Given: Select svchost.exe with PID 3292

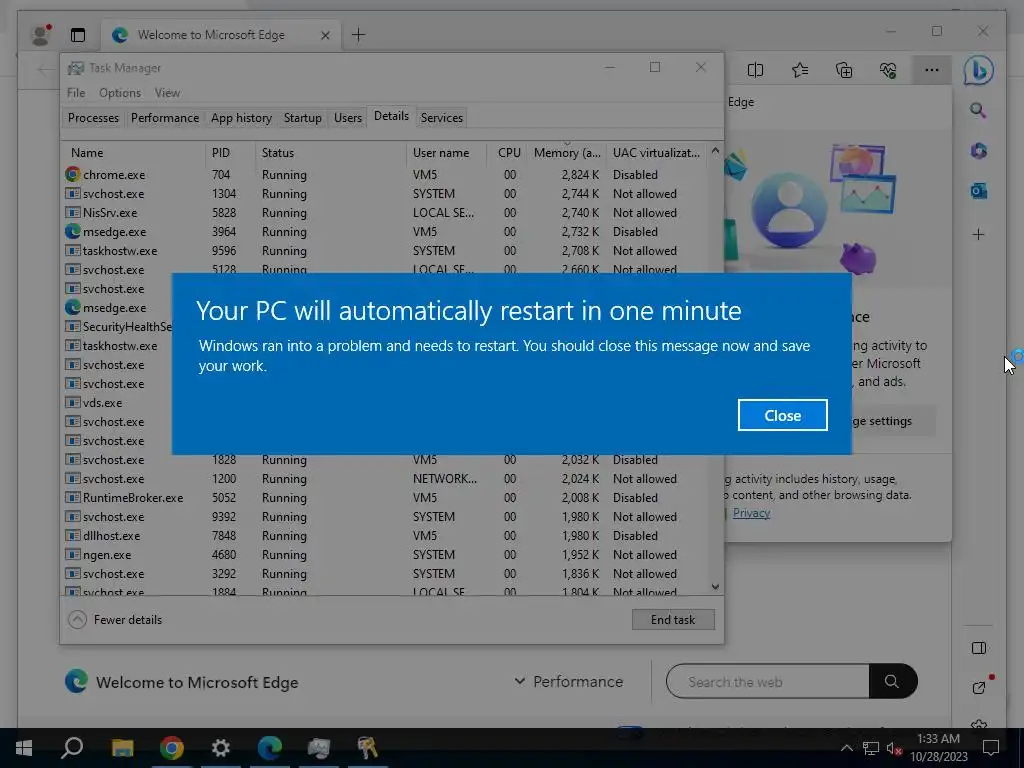Looking at the screenshot, I should 385,573.
